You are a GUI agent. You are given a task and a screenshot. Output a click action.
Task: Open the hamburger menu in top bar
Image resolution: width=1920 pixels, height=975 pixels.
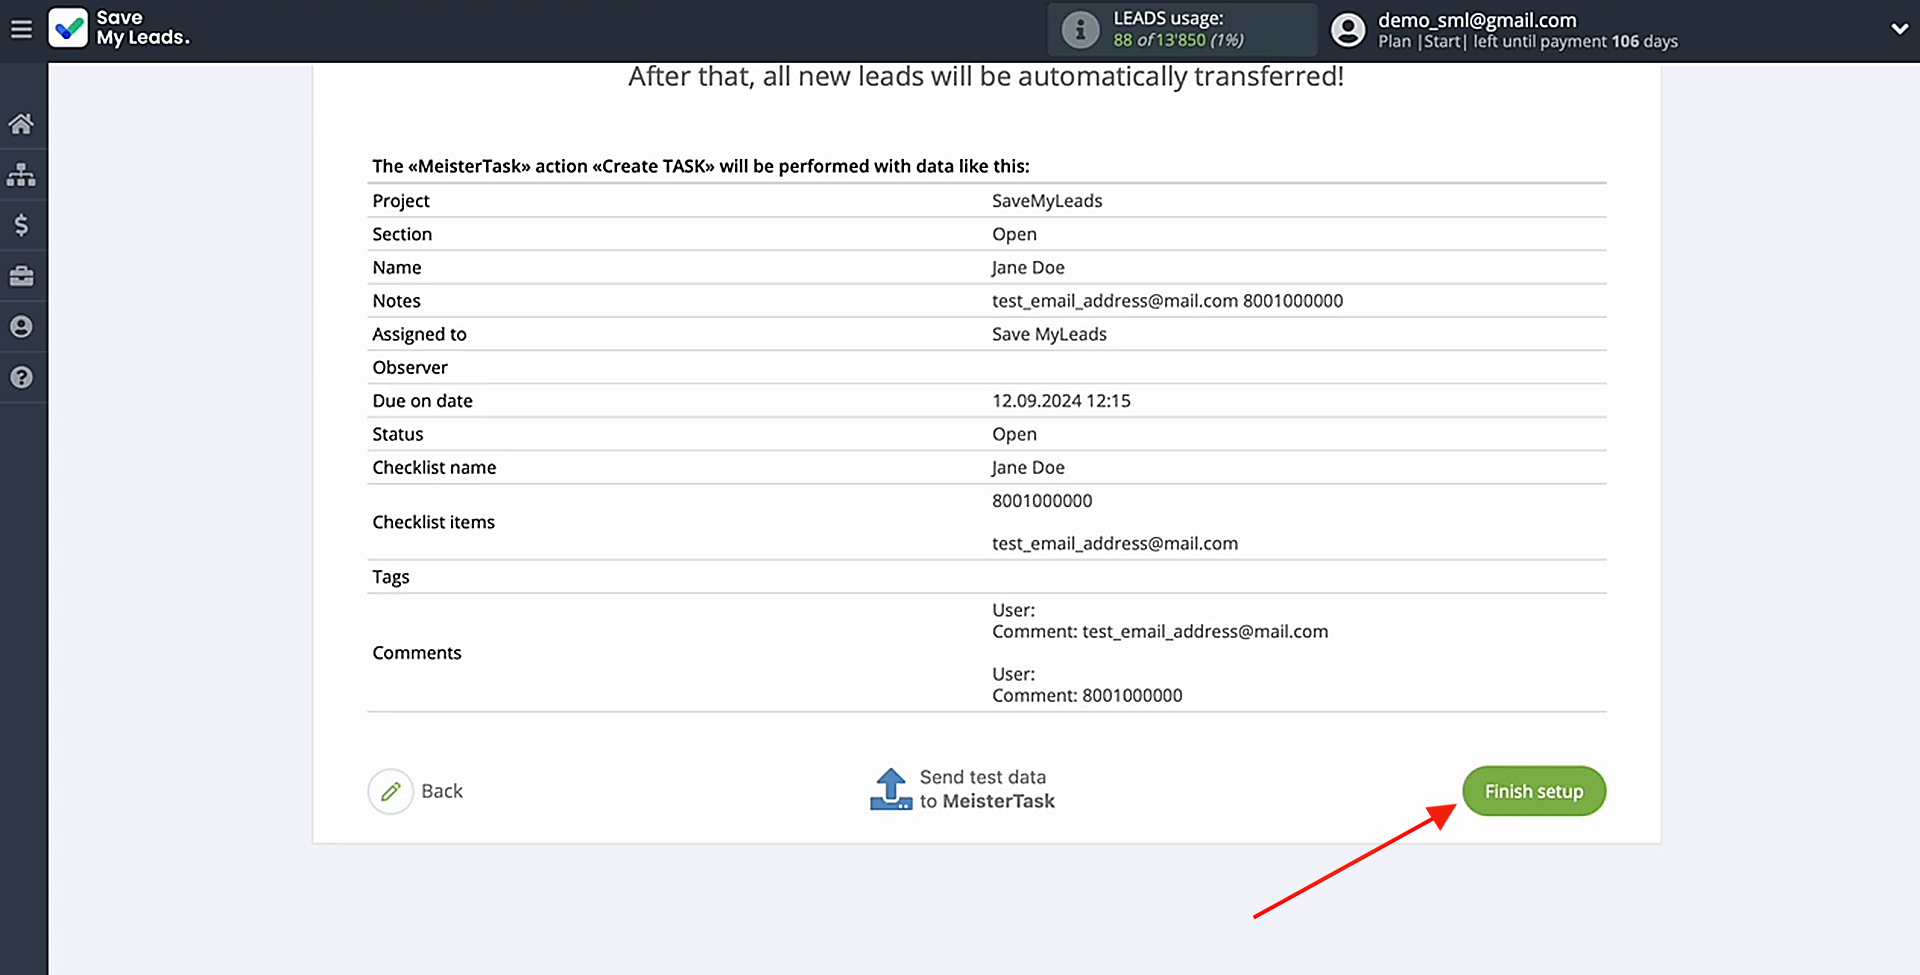coord(21,29)
